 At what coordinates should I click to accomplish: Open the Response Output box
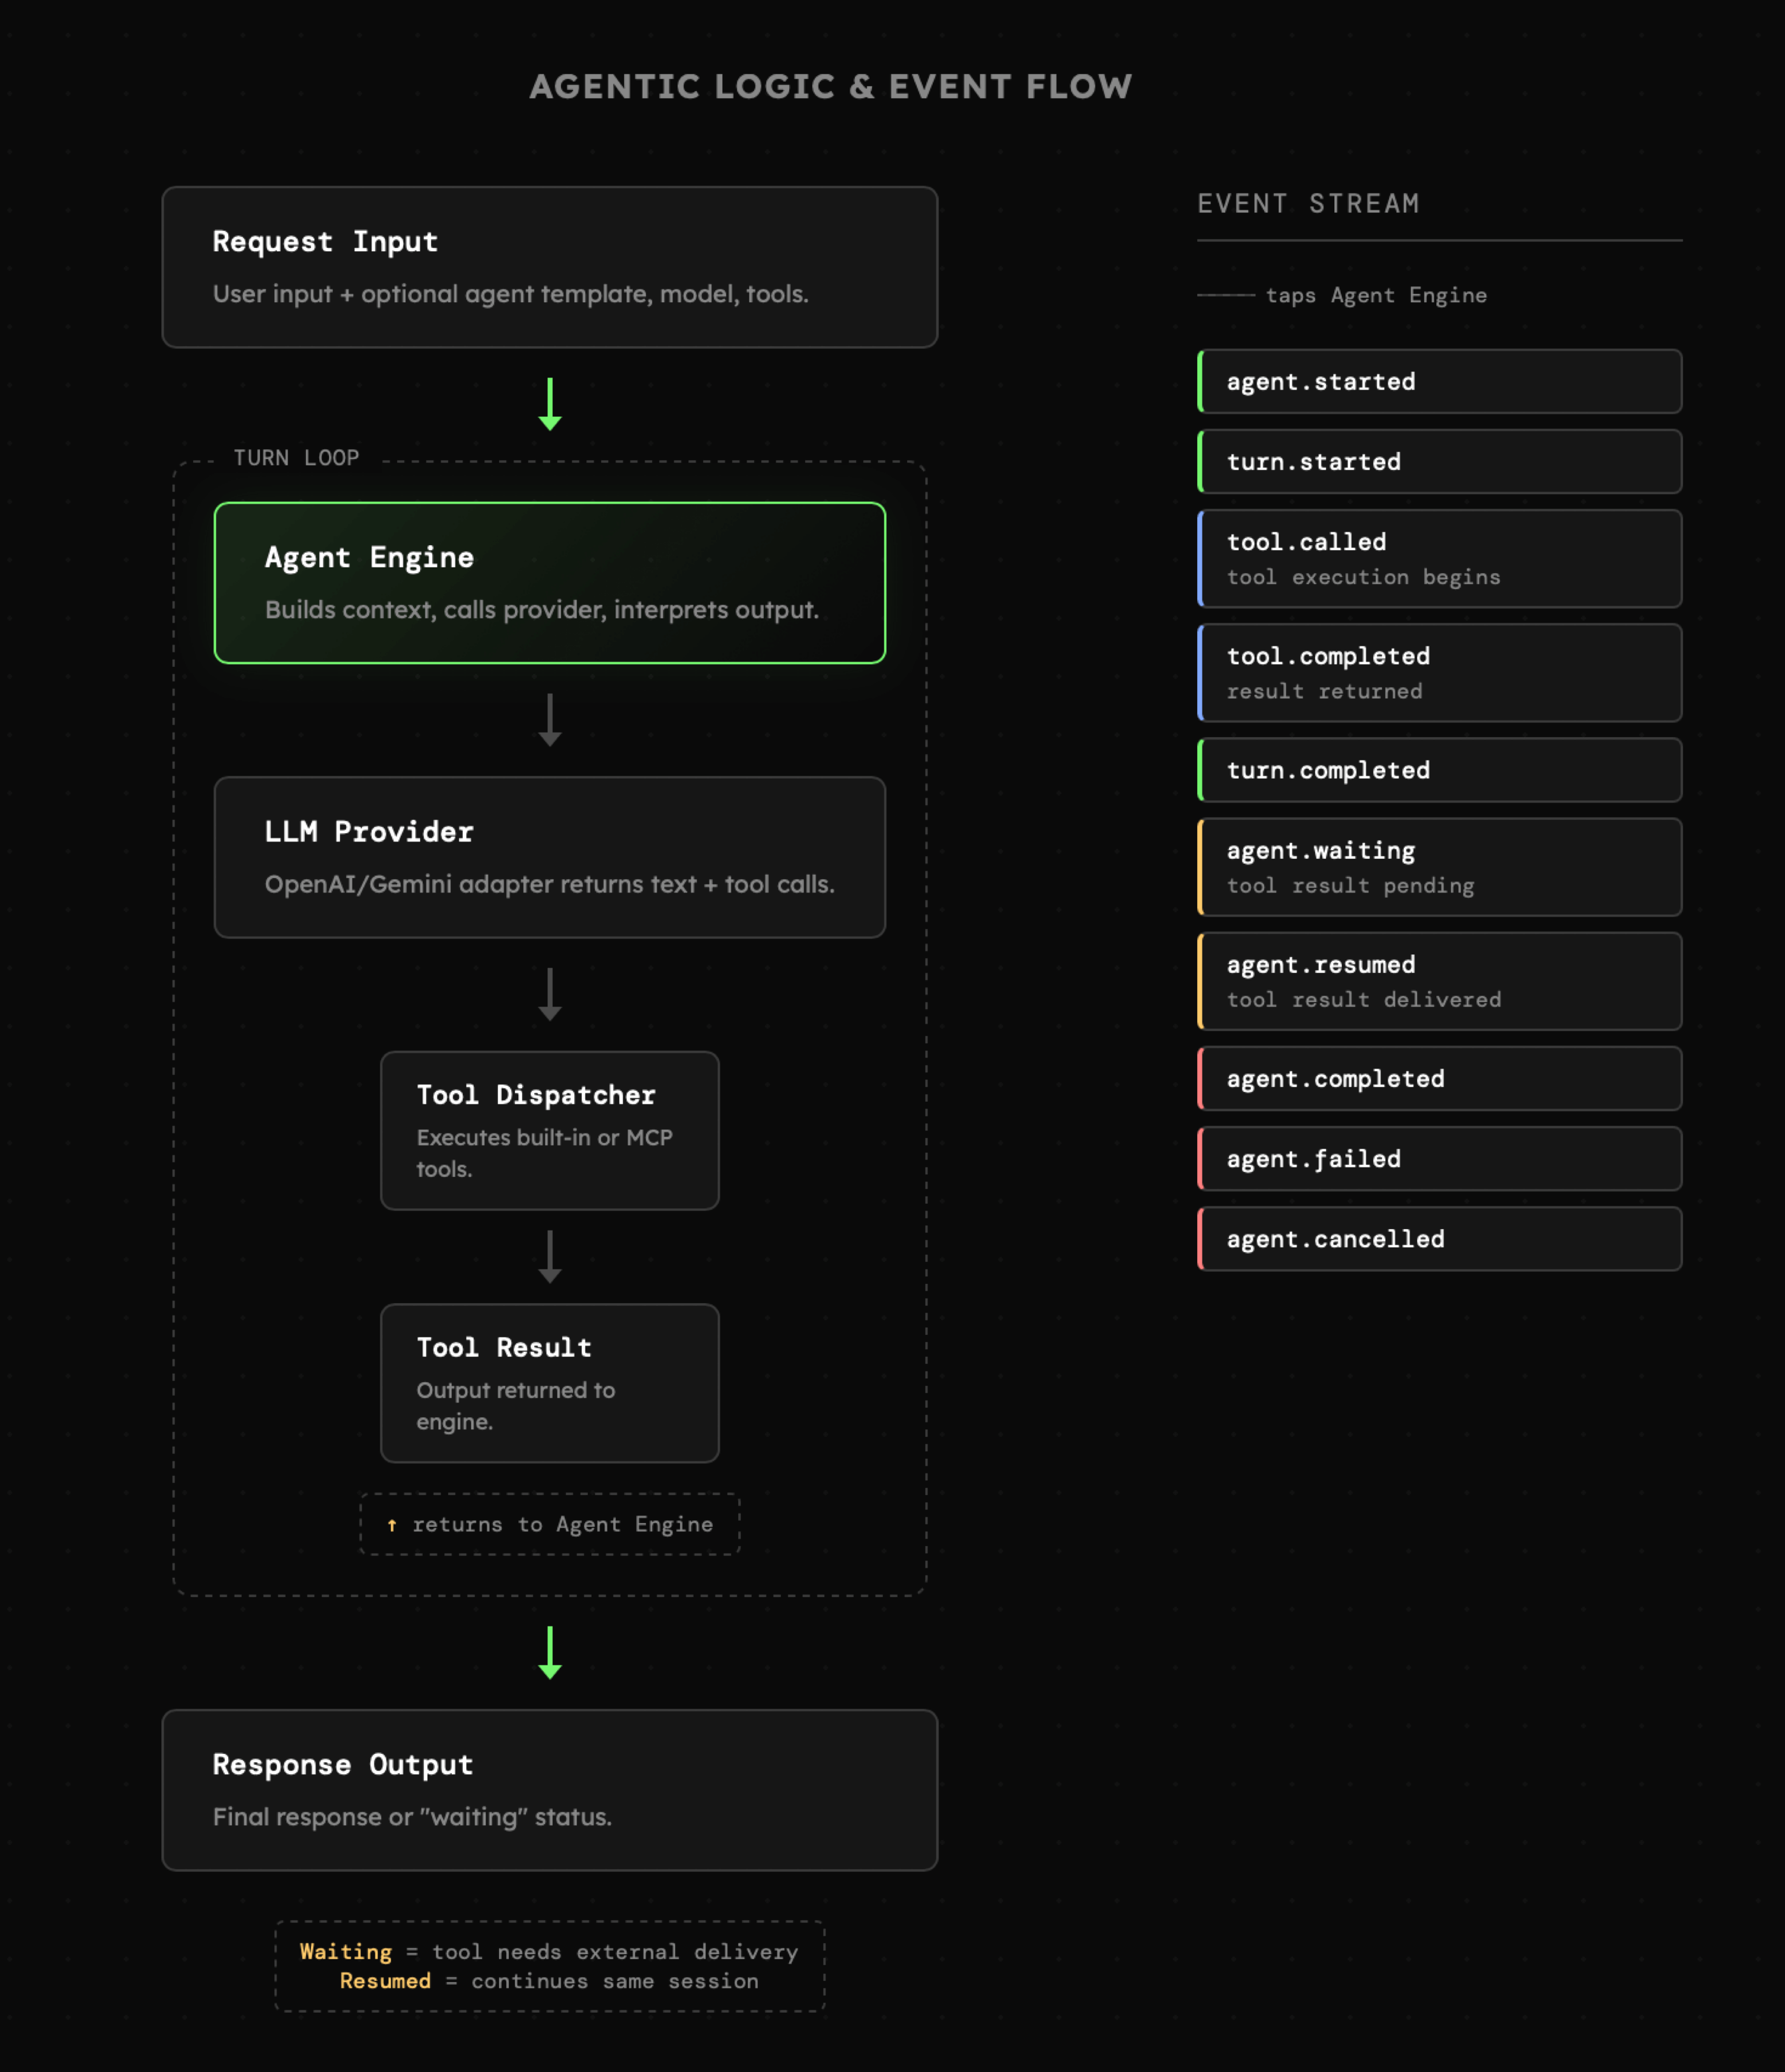click(x=549, y=1790)
